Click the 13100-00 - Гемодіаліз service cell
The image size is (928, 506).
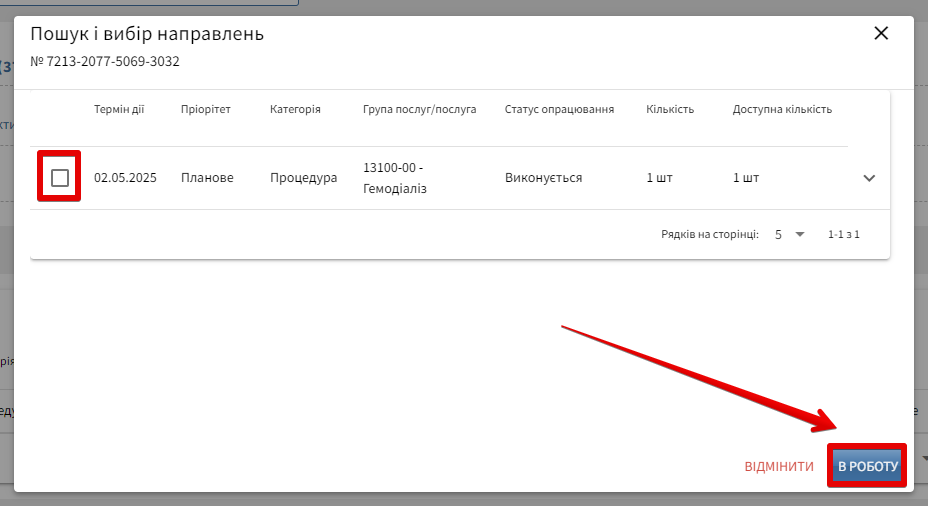point(395,178)
